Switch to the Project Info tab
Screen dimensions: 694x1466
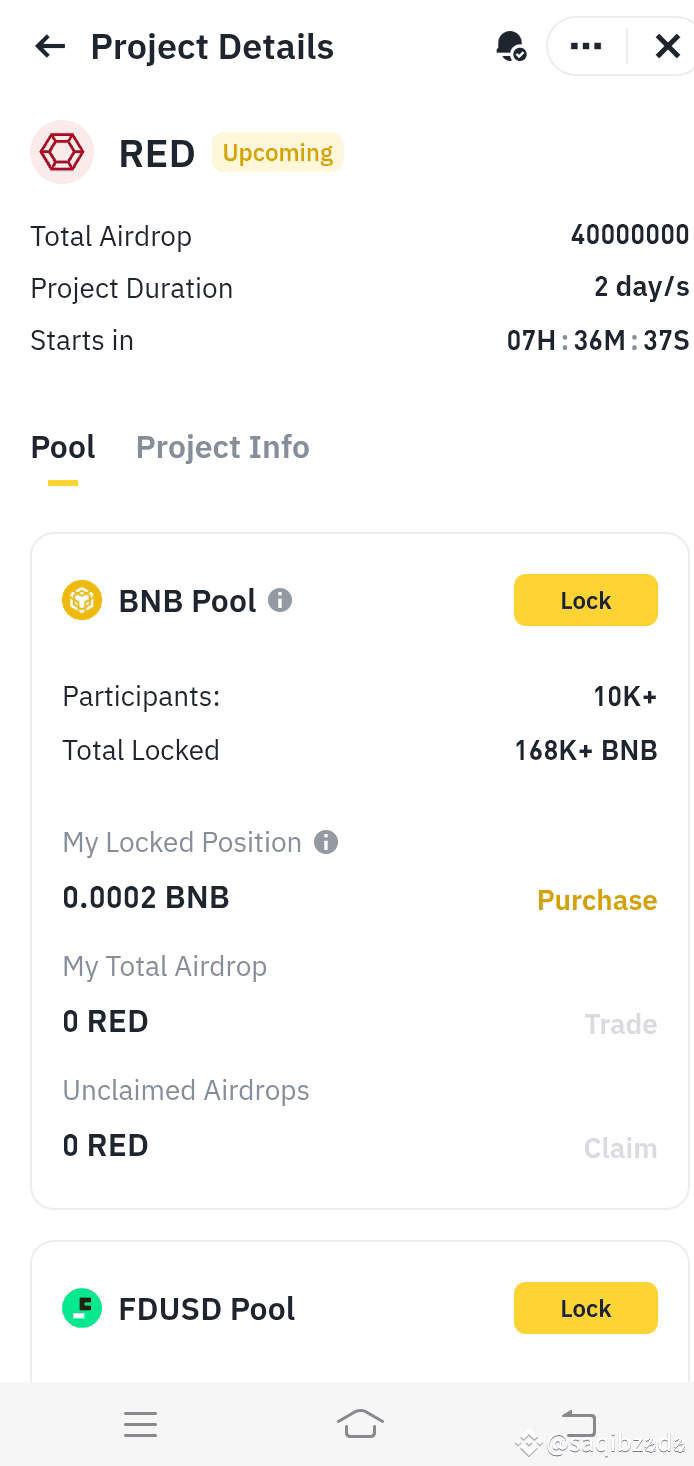222,447
